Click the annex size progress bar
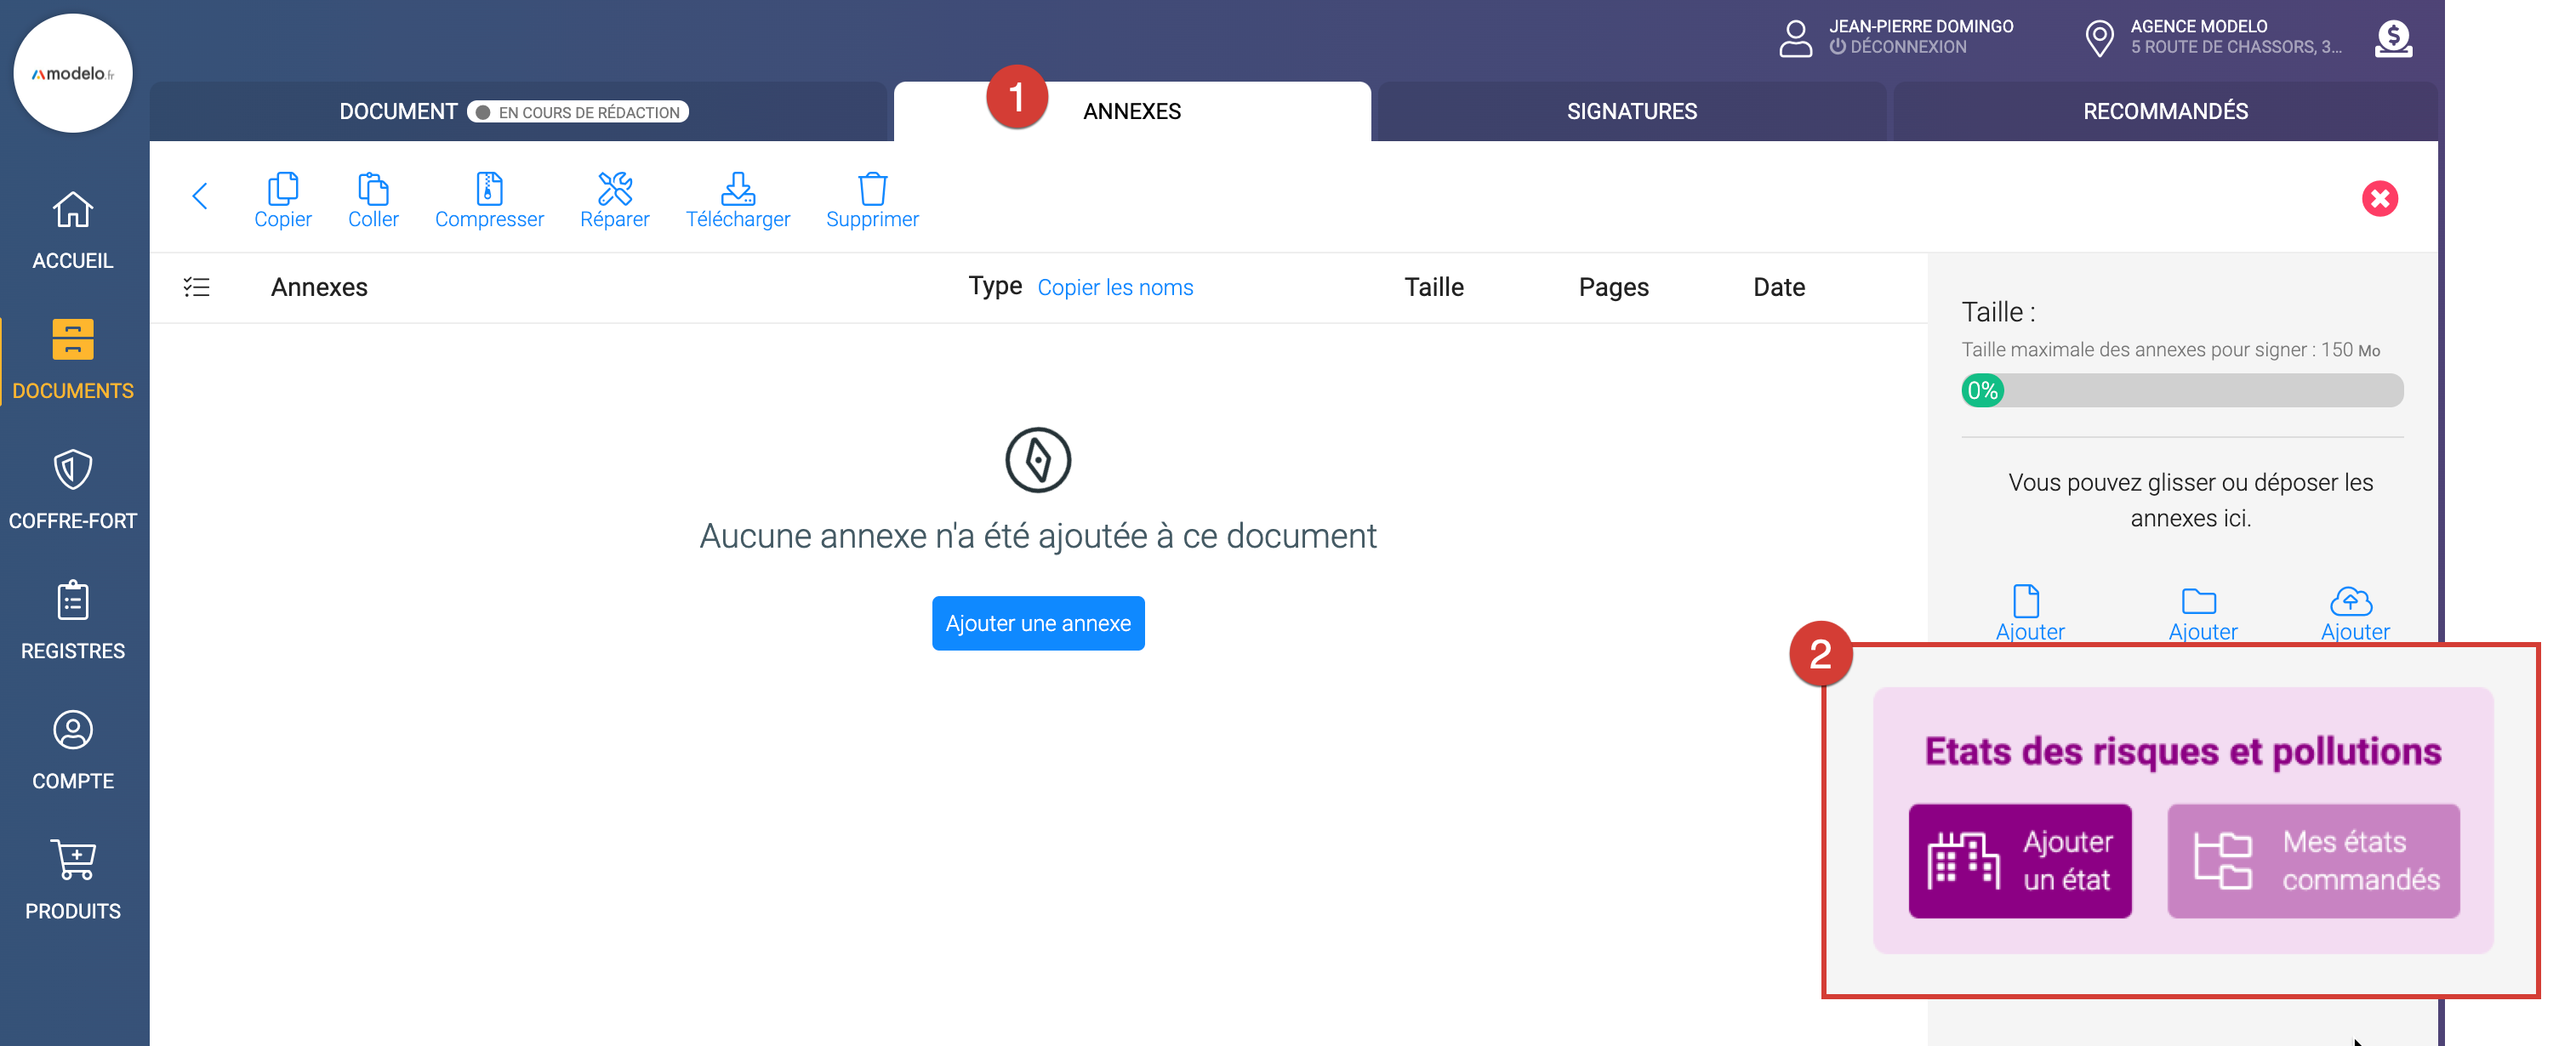Screen dimensions: 2576x1046 coord(2181,390)
